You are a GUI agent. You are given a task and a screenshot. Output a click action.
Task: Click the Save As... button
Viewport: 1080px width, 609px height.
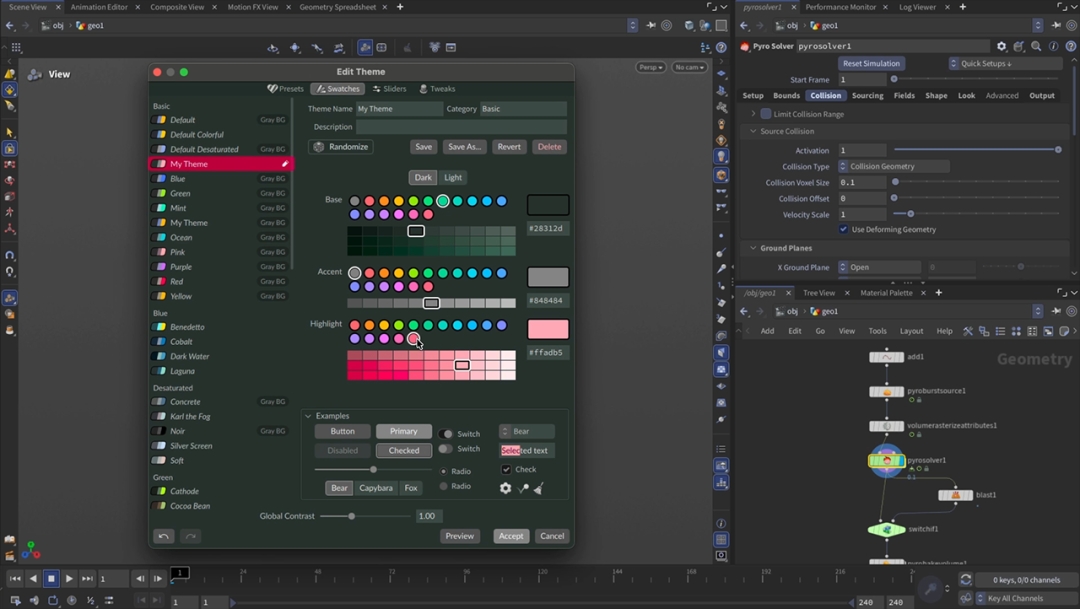point(464,147)
